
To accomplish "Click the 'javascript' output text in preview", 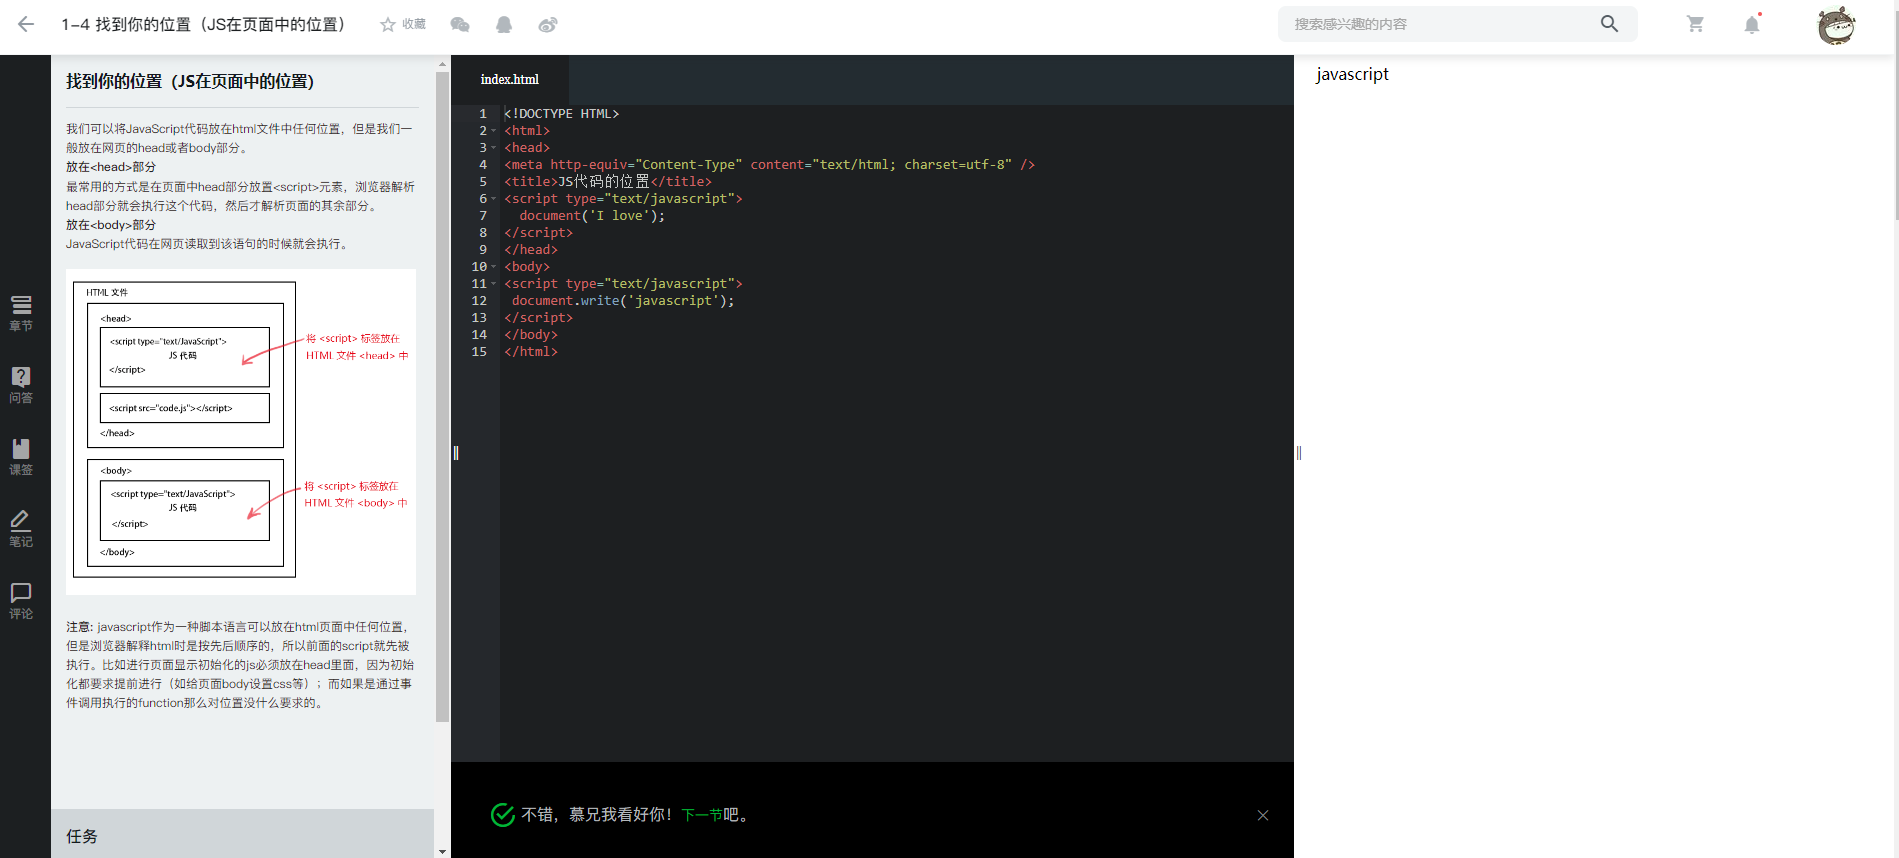I will point(1352,74).
